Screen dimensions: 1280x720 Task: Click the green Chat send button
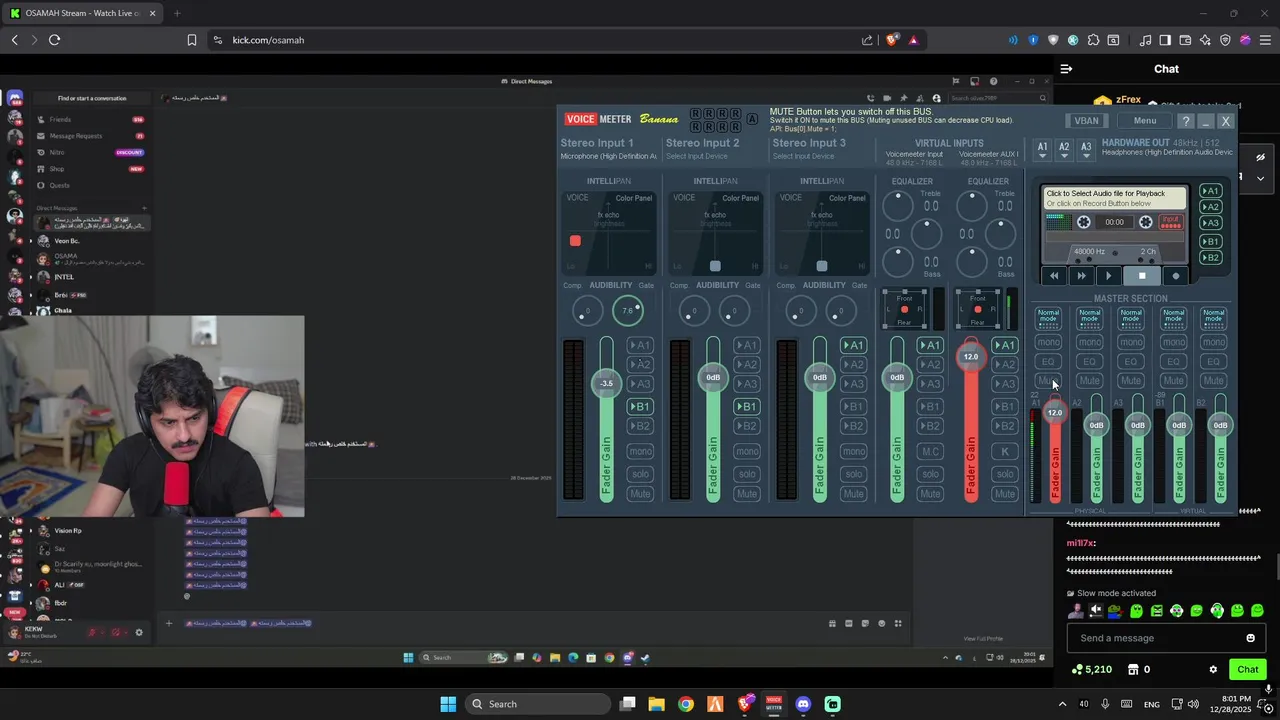click(1248, 670)
